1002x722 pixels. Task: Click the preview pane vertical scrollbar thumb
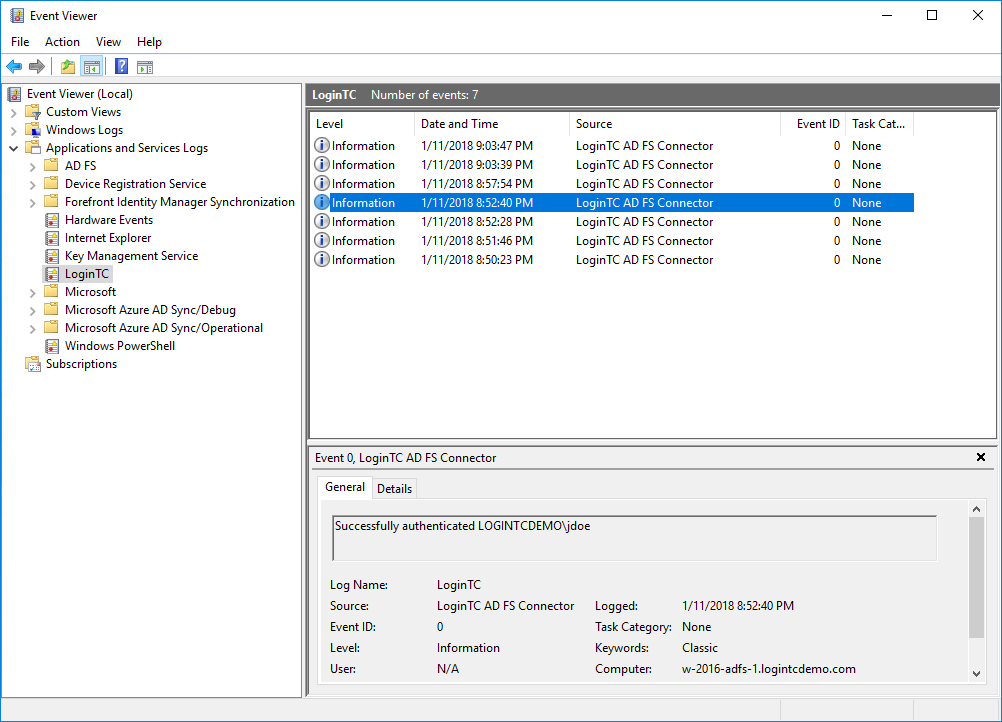[x=976, y=578]
